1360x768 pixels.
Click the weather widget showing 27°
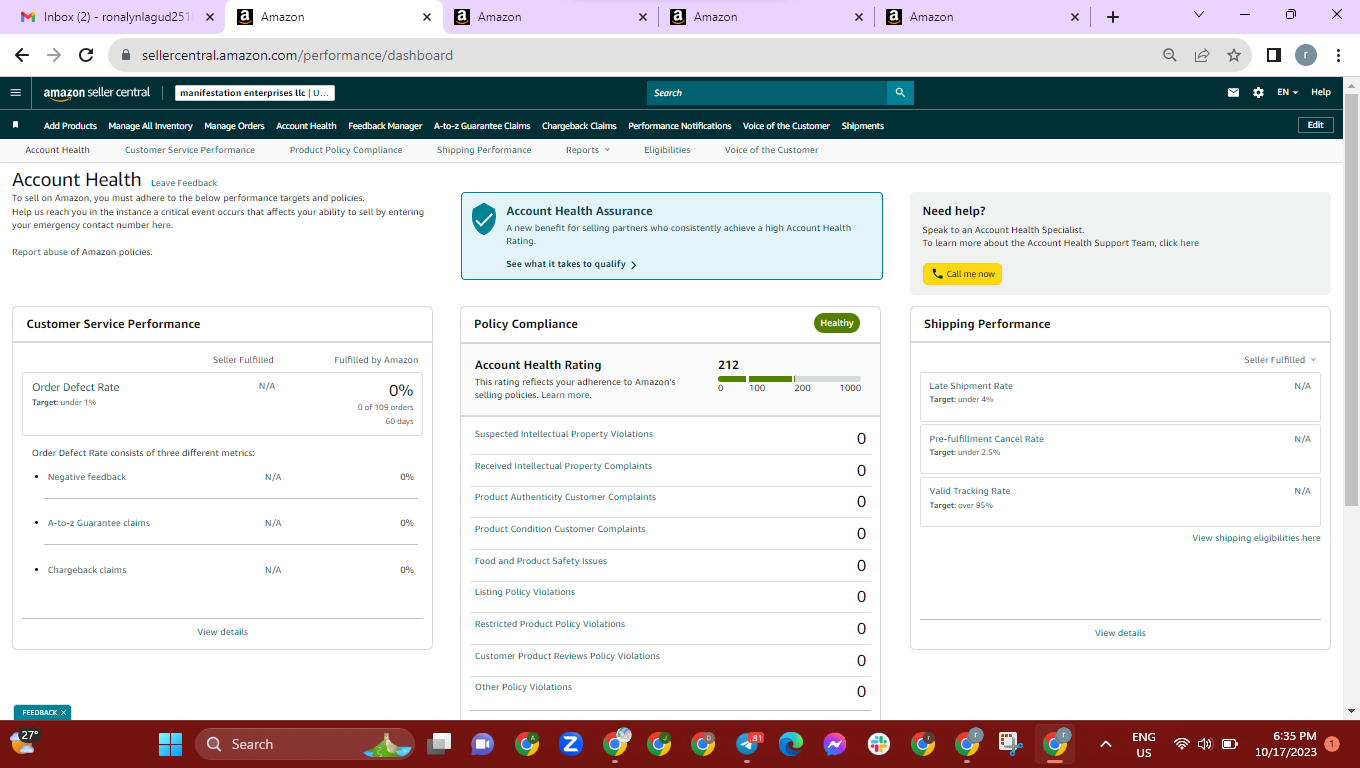(x=25, y=741)
